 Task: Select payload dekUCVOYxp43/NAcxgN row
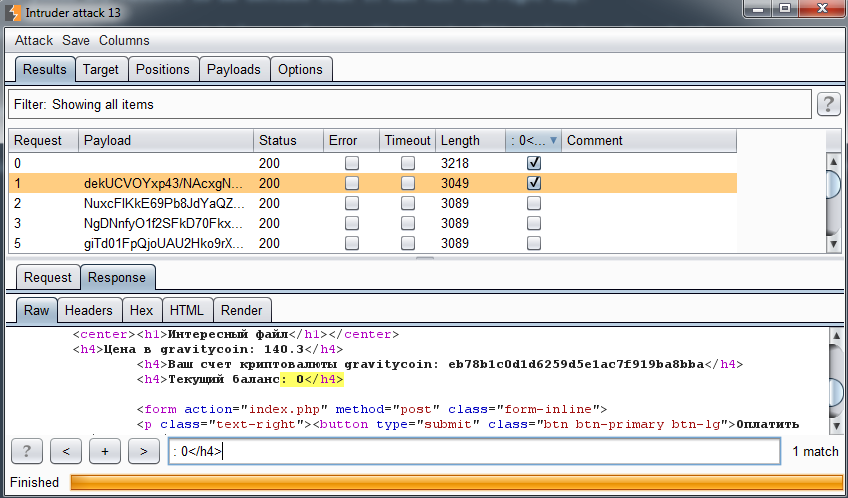pos(373,183)
